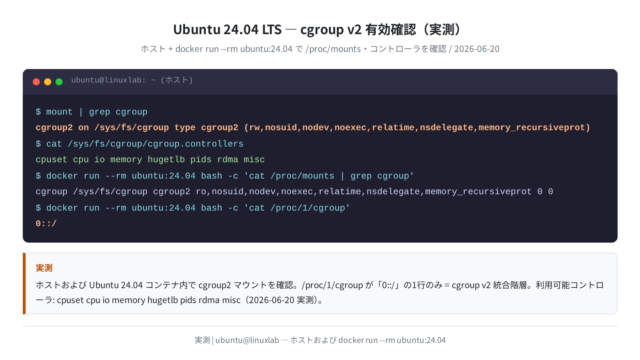The width and height of the screenshot is (640, 360).
Task: Click the docker run 'cat /proc/1/cgroup' command
Action: (193, 208)
